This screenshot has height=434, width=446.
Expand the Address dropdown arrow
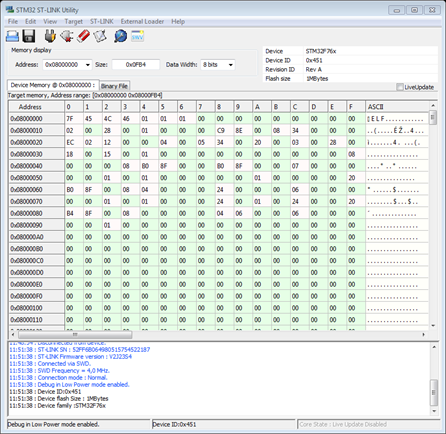click(88, 65)
